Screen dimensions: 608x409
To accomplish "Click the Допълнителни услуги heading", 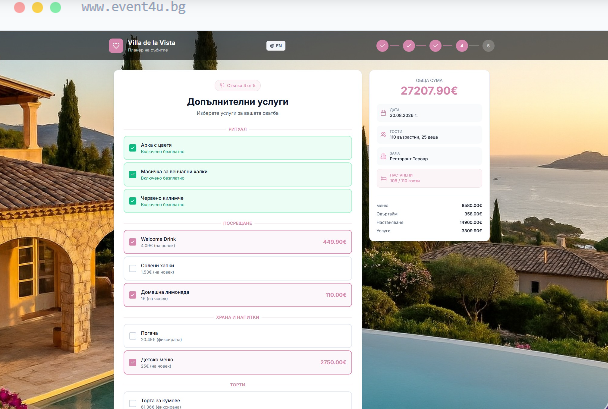I will click(x=238, y=102).
